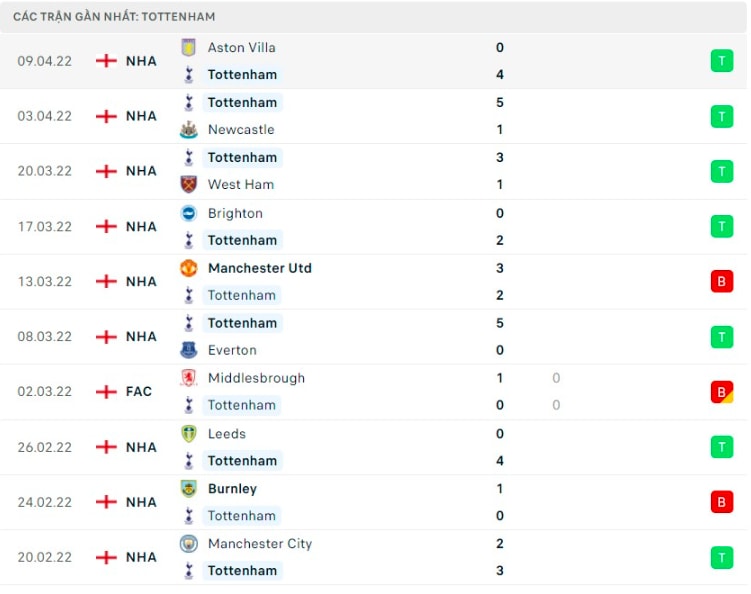
Task: Click the header 'Các trận gần nhất: Tottenham'
Action: [114, 17]
